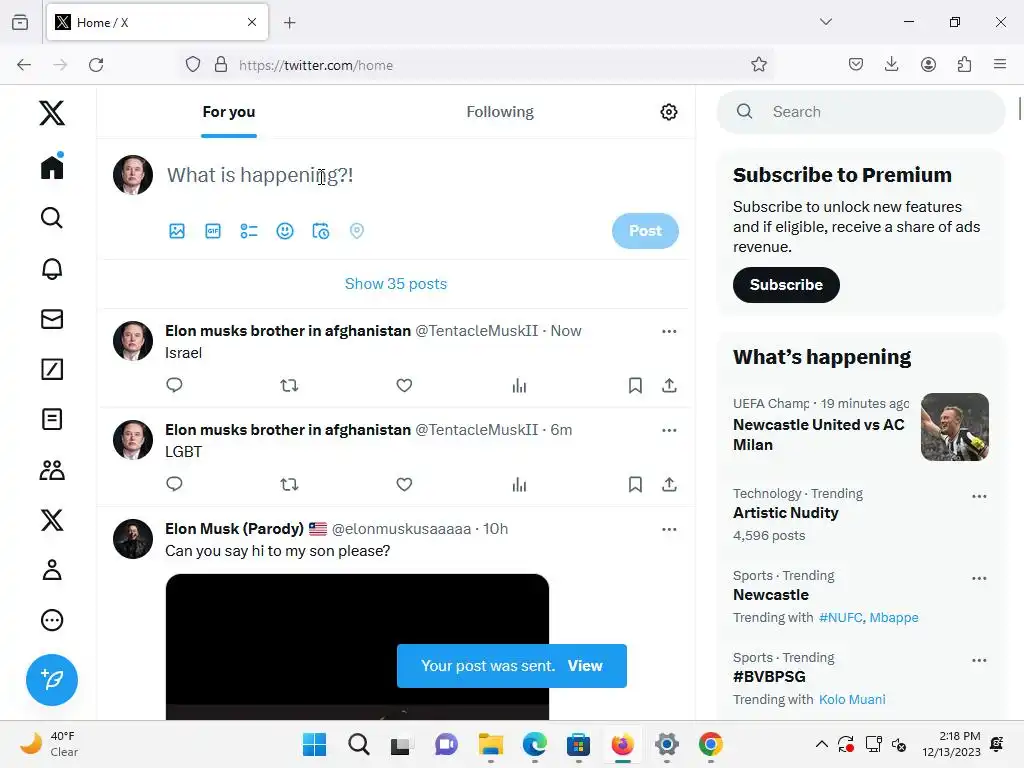This screenshot has width=1024, height=768.
Task: Bookmark the Israel post
Action: coord(635,385)
